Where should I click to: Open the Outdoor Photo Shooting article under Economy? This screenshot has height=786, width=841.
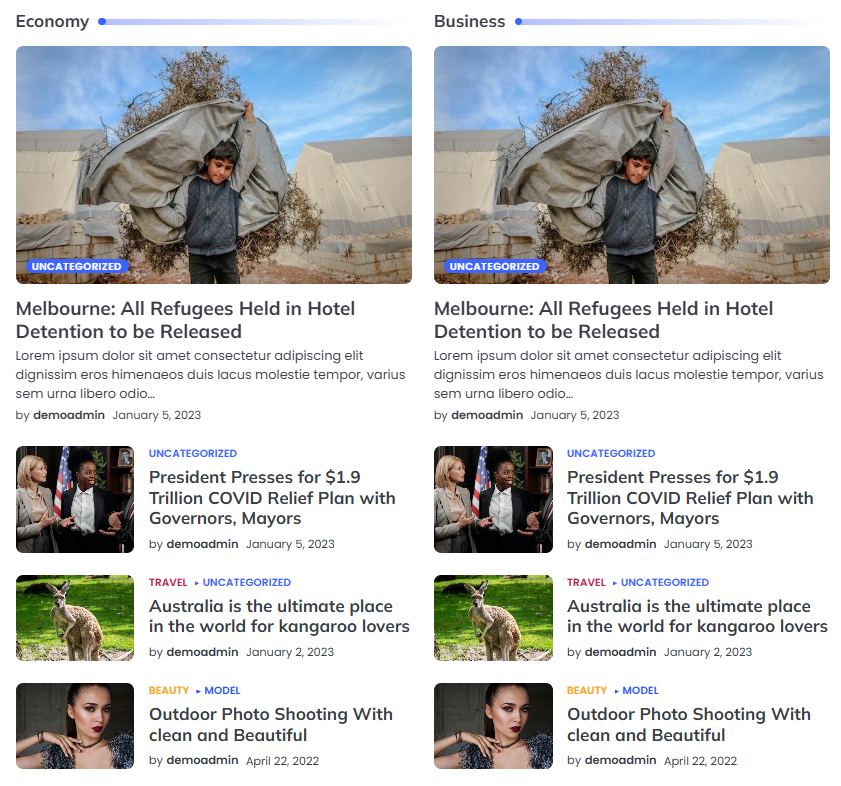(x=270, y=724)
